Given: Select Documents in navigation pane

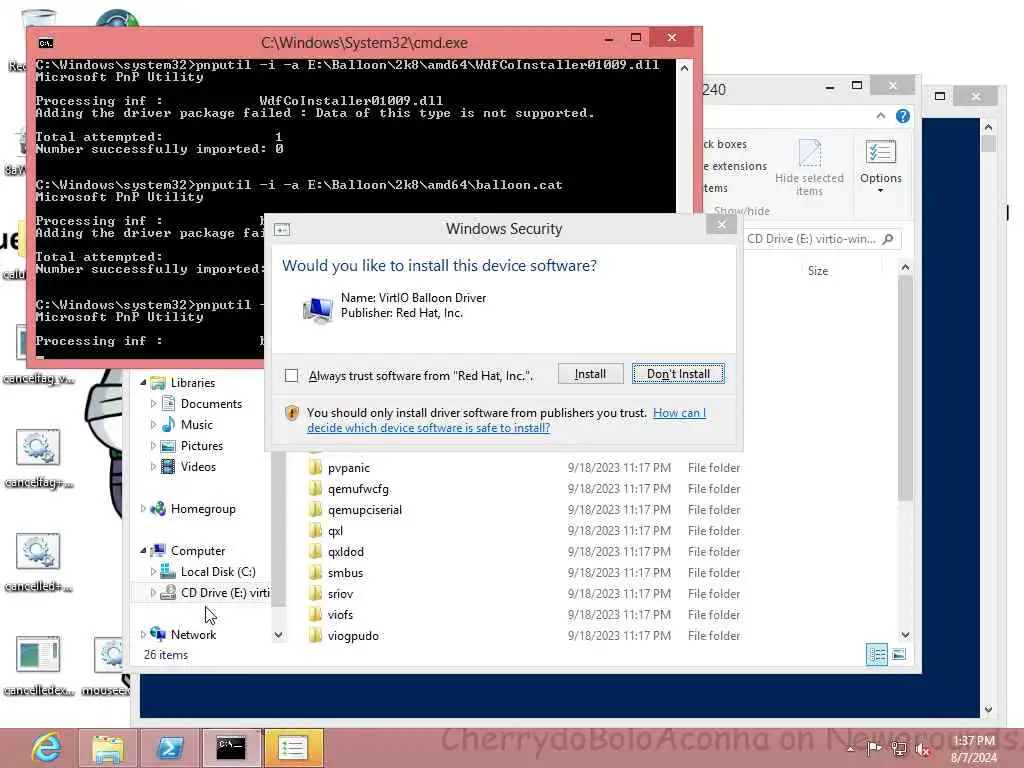Looking at the screenshot, I should [211, 404].
